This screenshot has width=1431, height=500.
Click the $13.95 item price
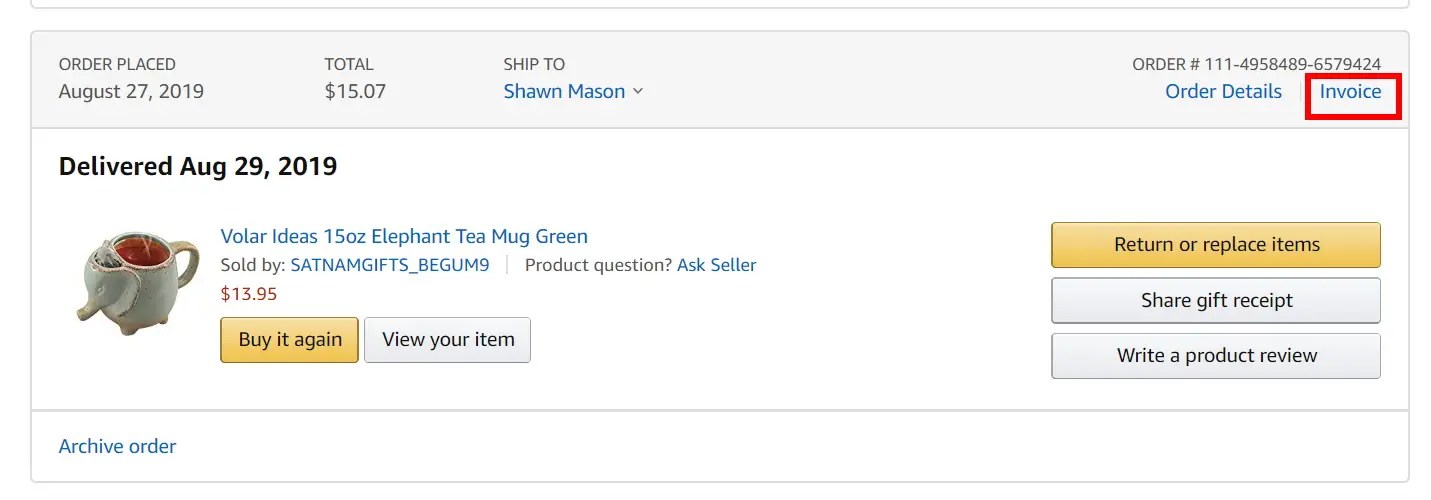pos(249,294)
